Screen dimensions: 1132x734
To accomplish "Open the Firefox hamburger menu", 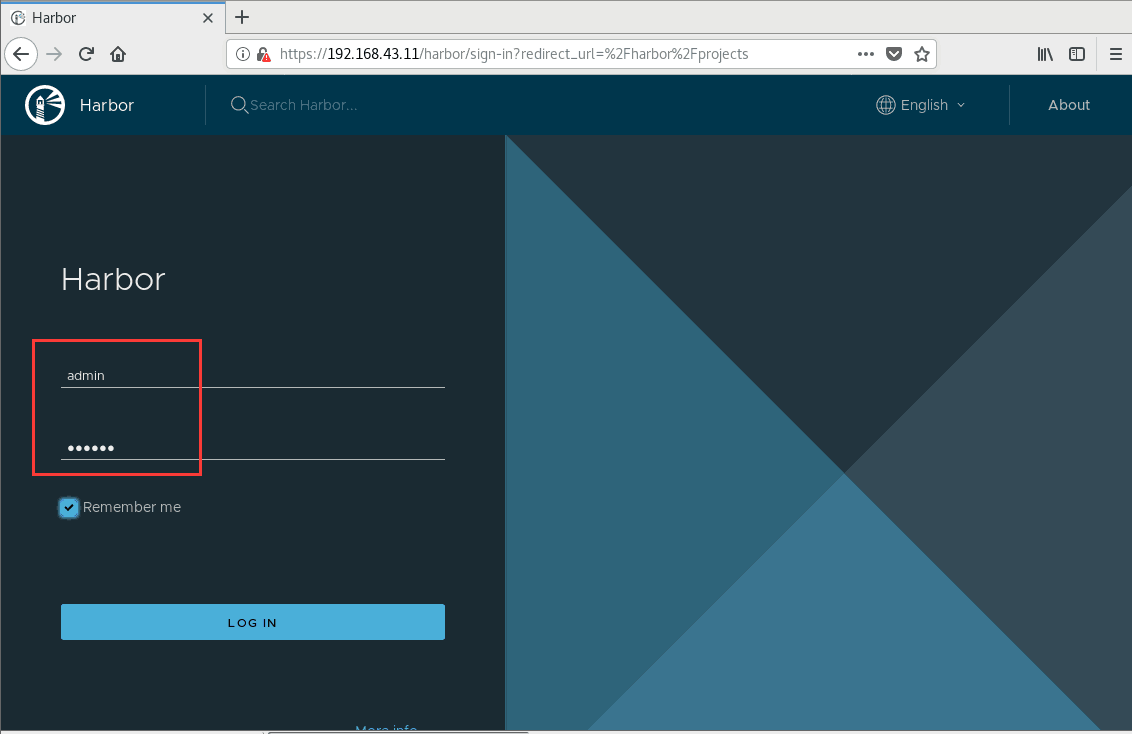I will [1115, 54].
